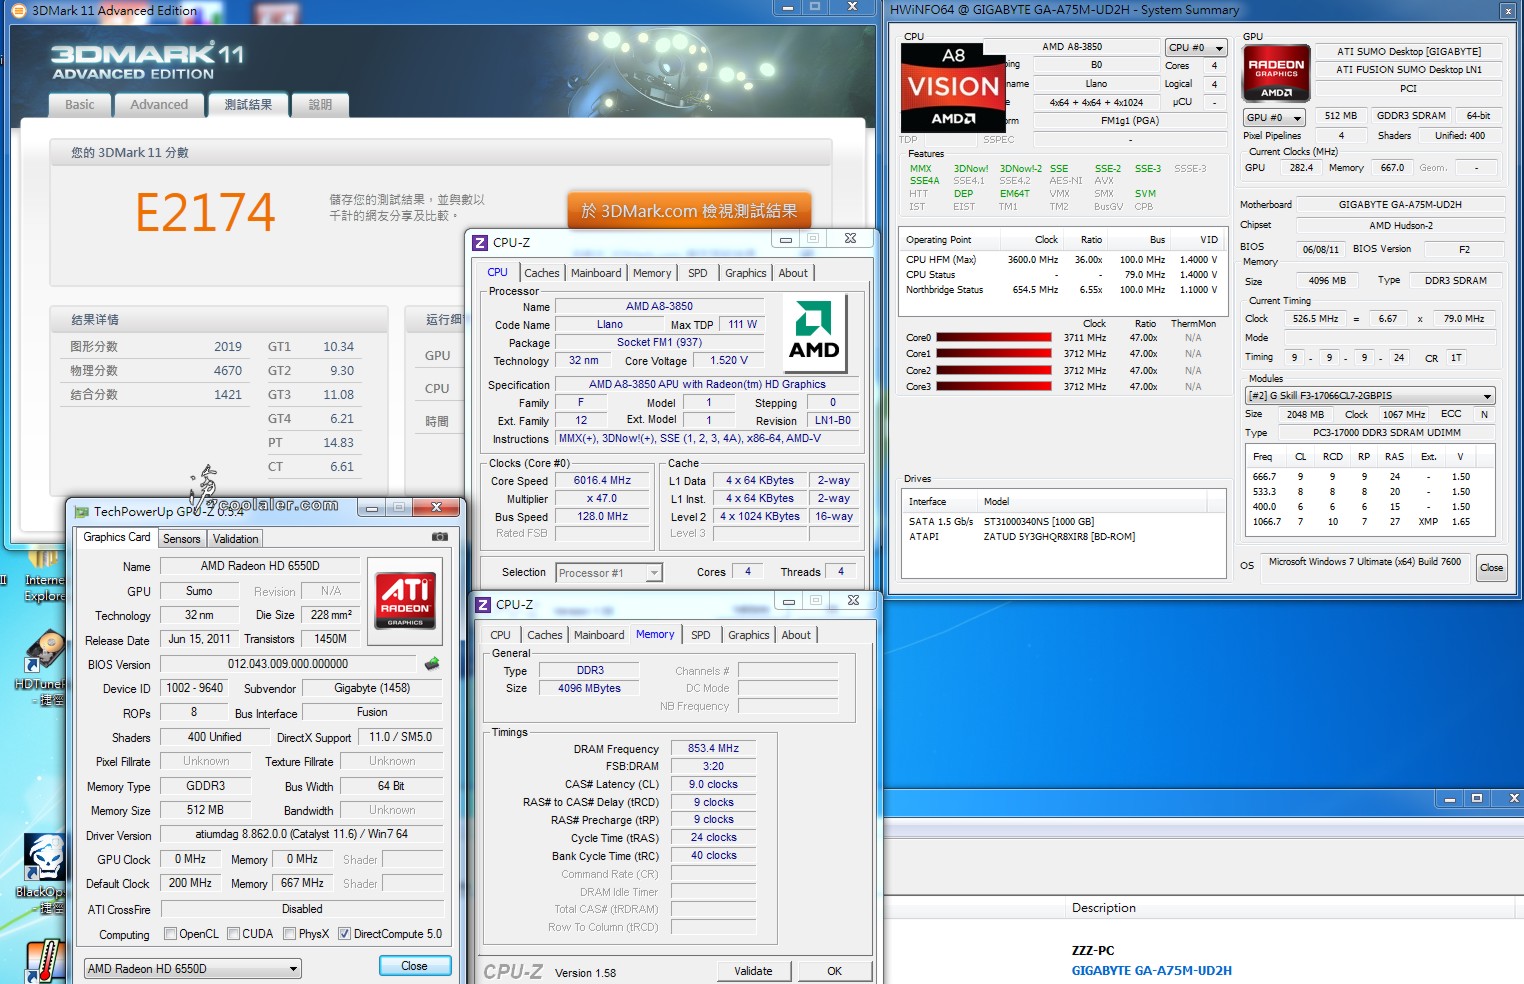Select the 說明 tab in 3DMark 11
The height and width of the screenshot is (984, 1524).
click(320, 105)
